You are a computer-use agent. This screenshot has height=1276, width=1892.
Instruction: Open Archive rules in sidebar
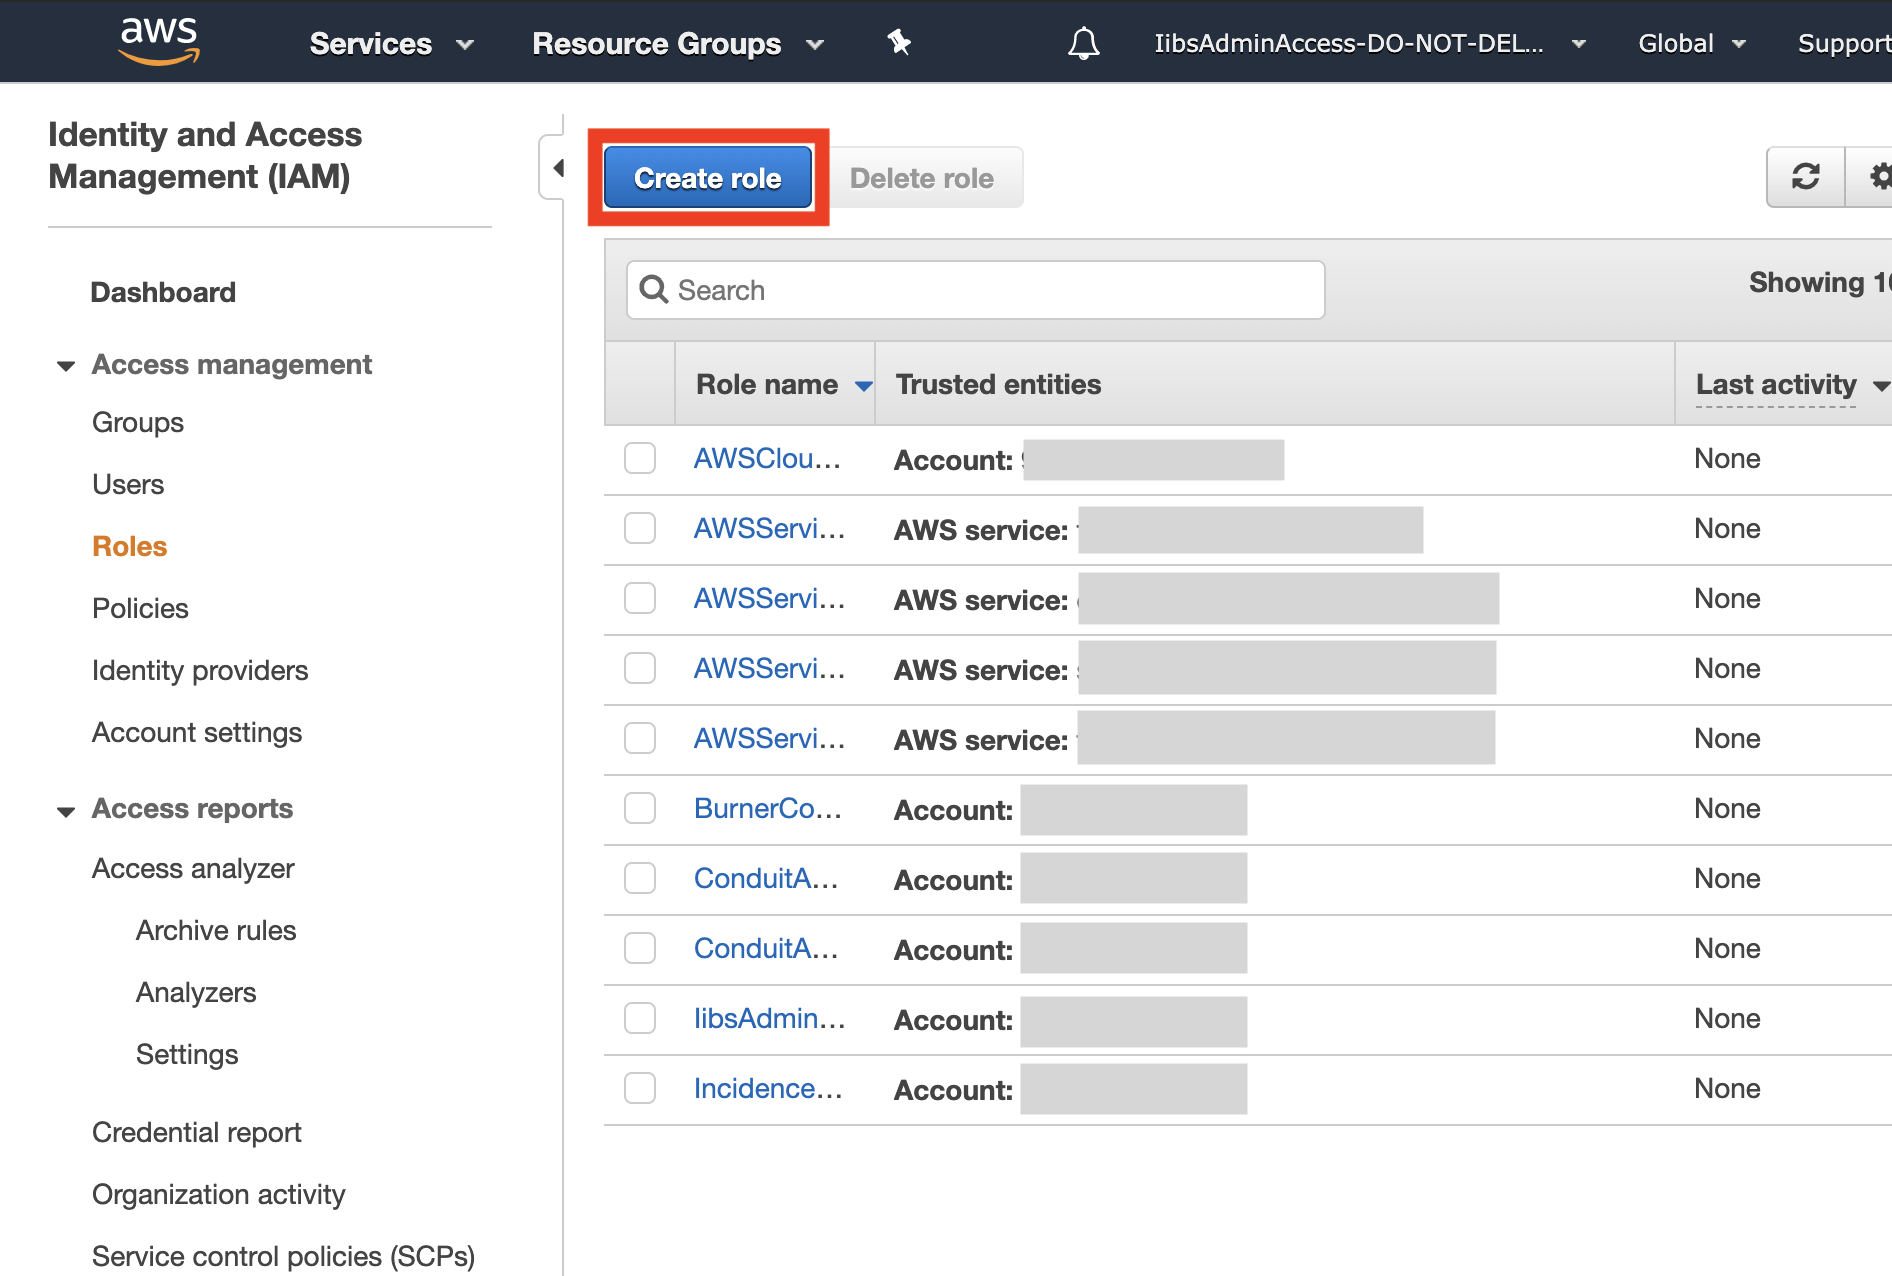[x=216, y=930]
